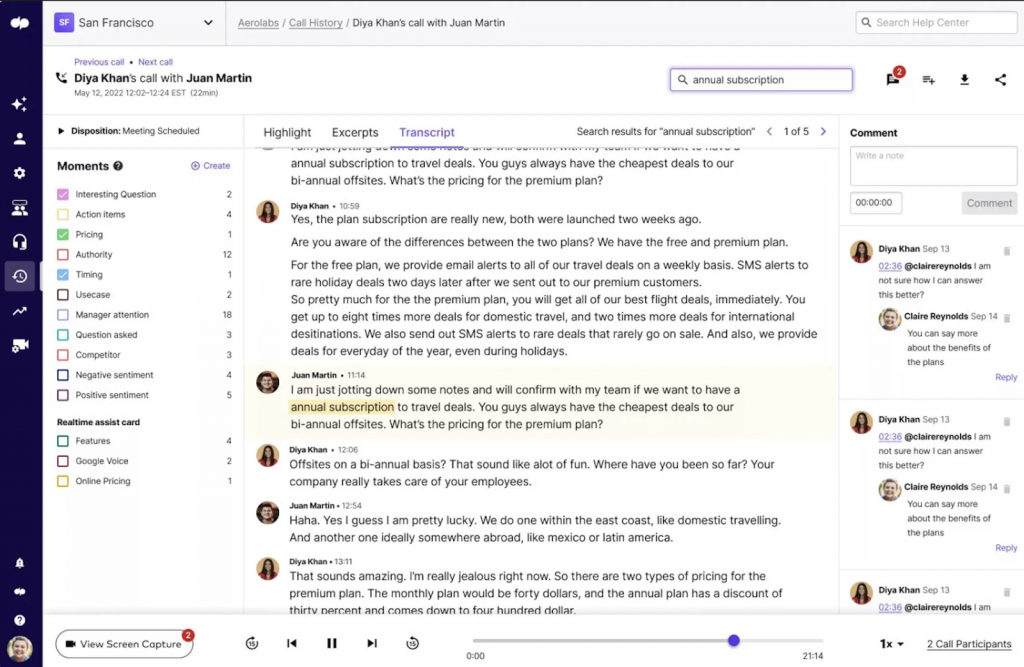Switch to the Excerpts tab
Viewport: 1024px width, 667px height.
tap(355, 132)
